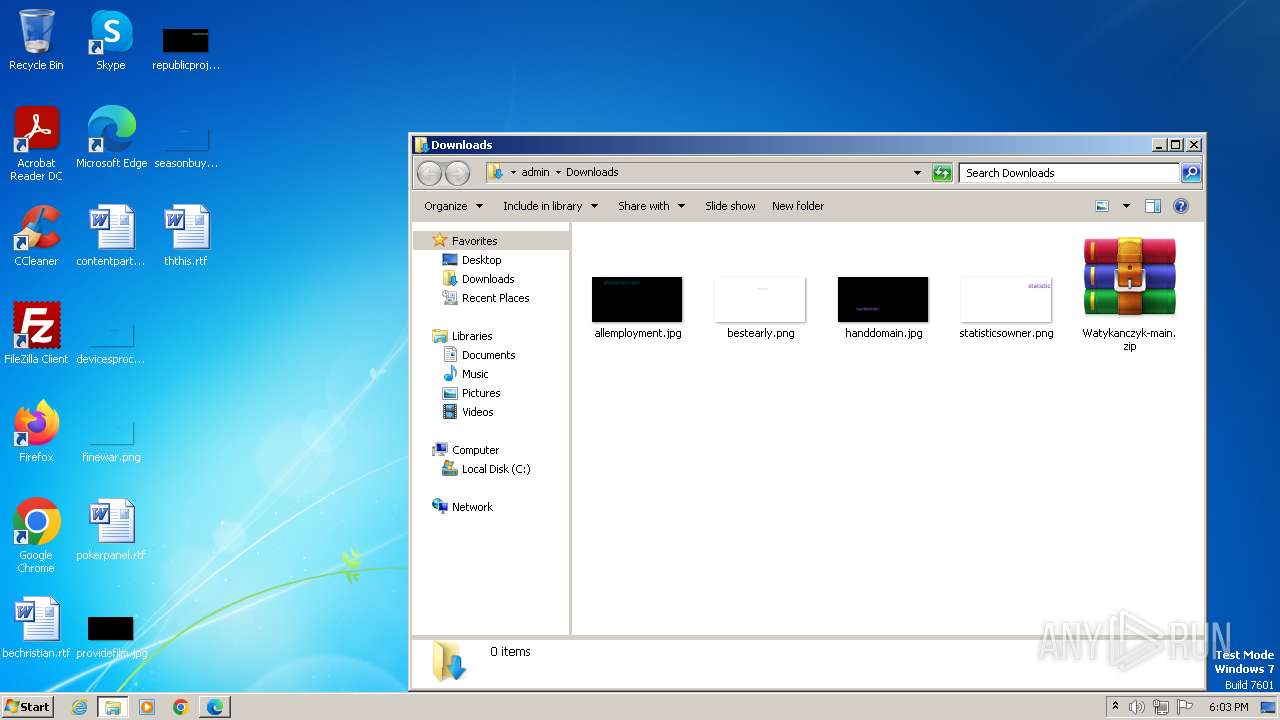Open address bar history dropdown
This screenshot has width=1280, height=720.
[917, 173]
